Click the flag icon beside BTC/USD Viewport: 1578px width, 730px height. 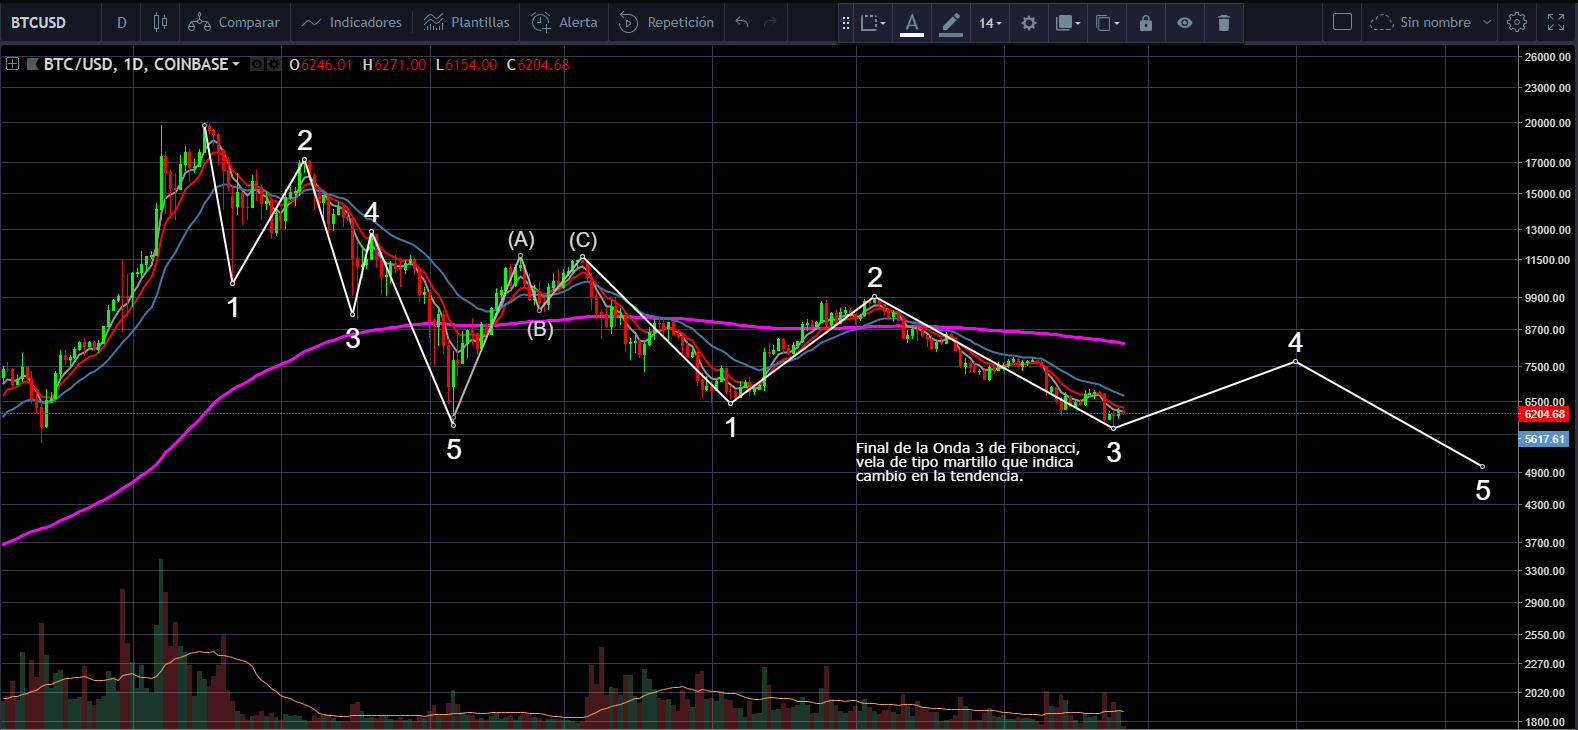click(x=33, y=64)
